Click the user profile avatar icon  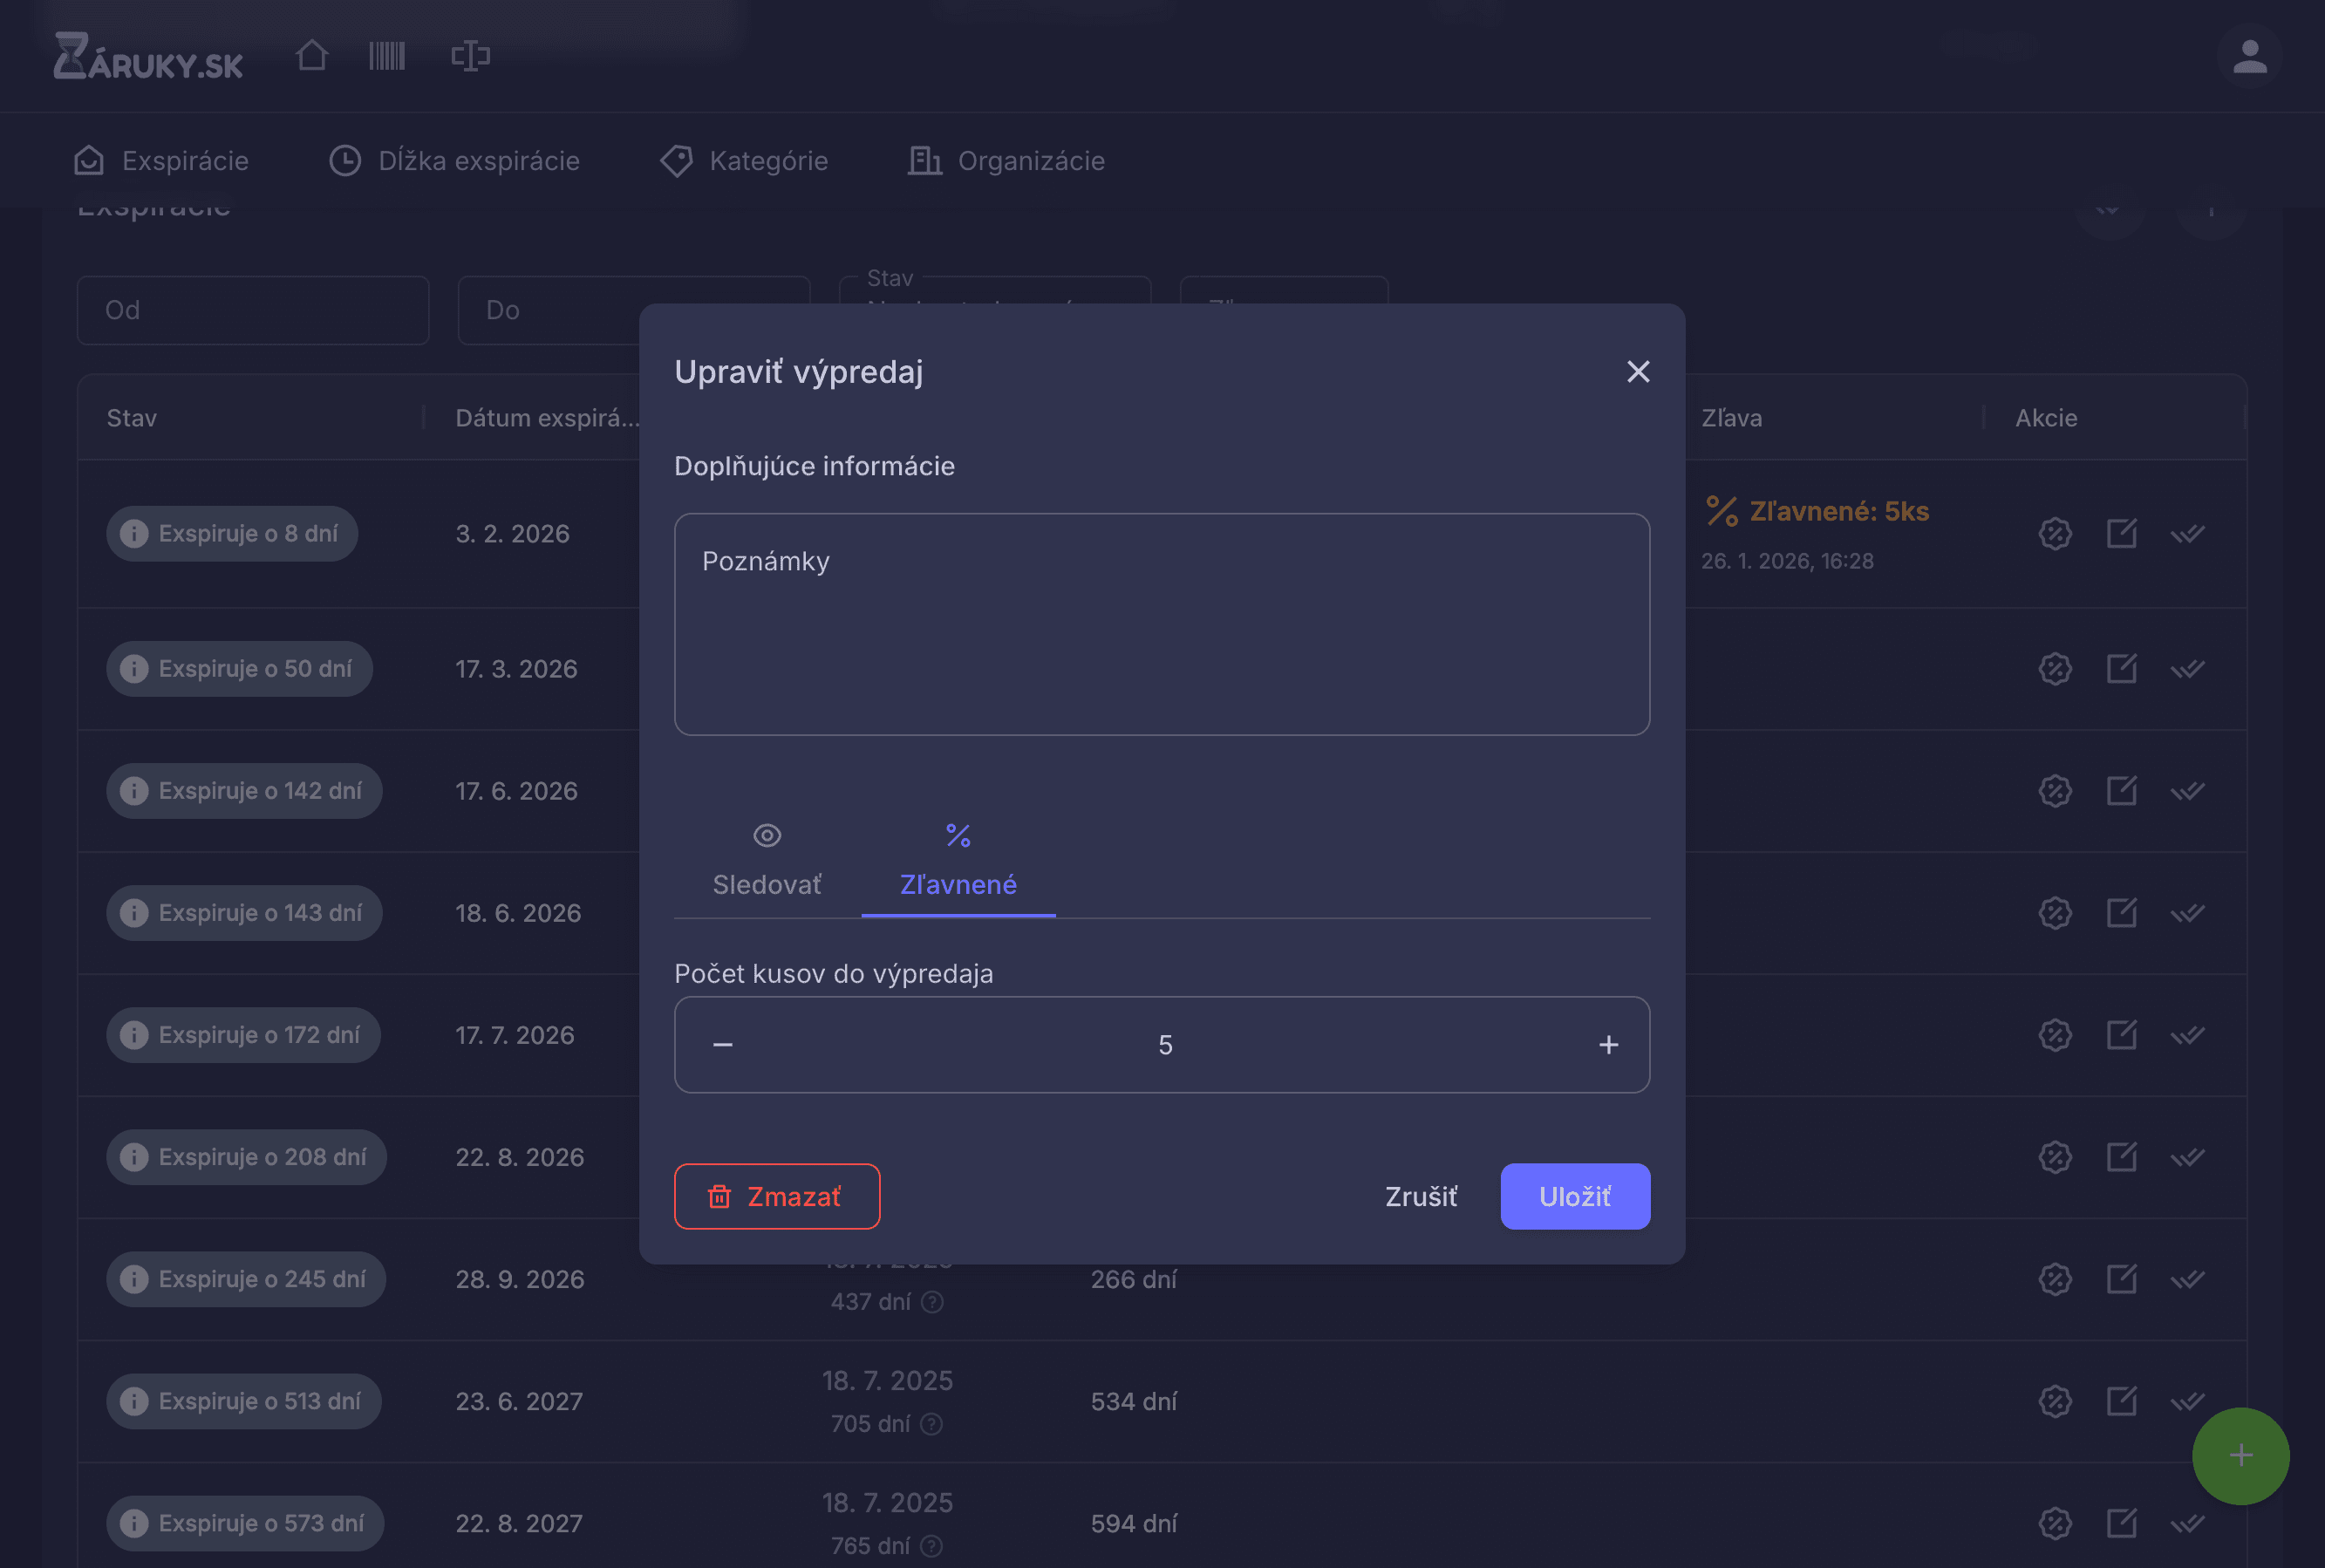tap(2249, 57)
